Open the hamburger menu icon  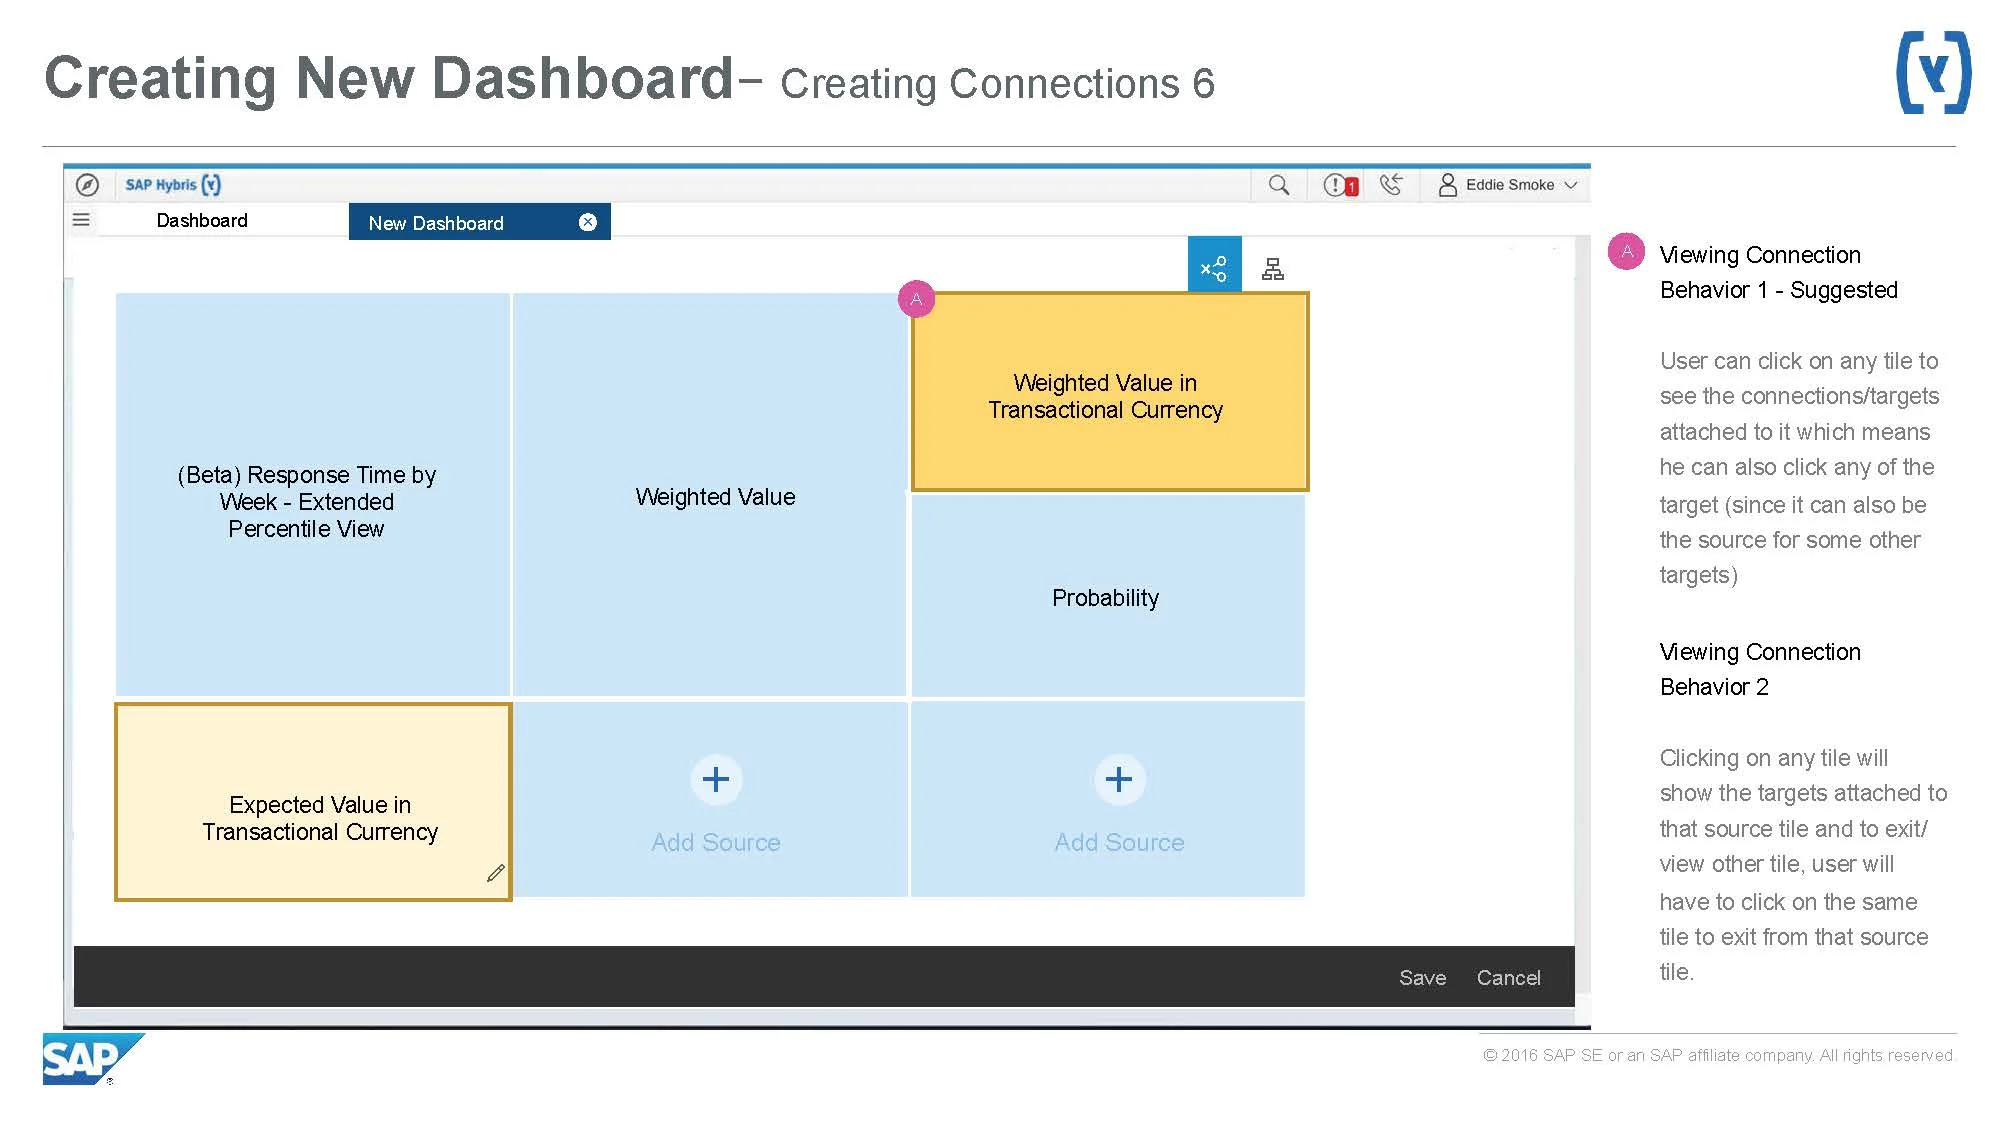pyautogui.click(x=81, y=219)
